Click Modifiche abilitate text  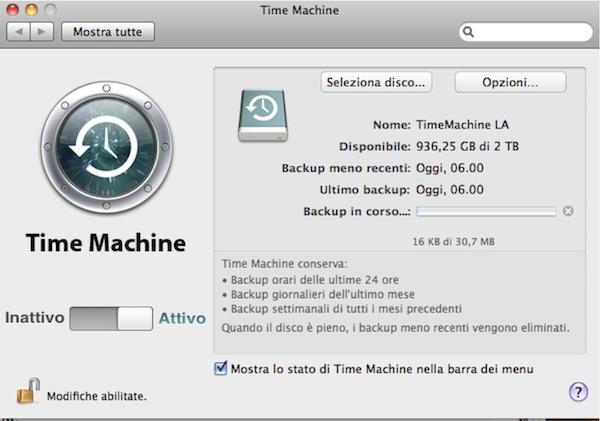pyautogui.click(x=97, y=396)
